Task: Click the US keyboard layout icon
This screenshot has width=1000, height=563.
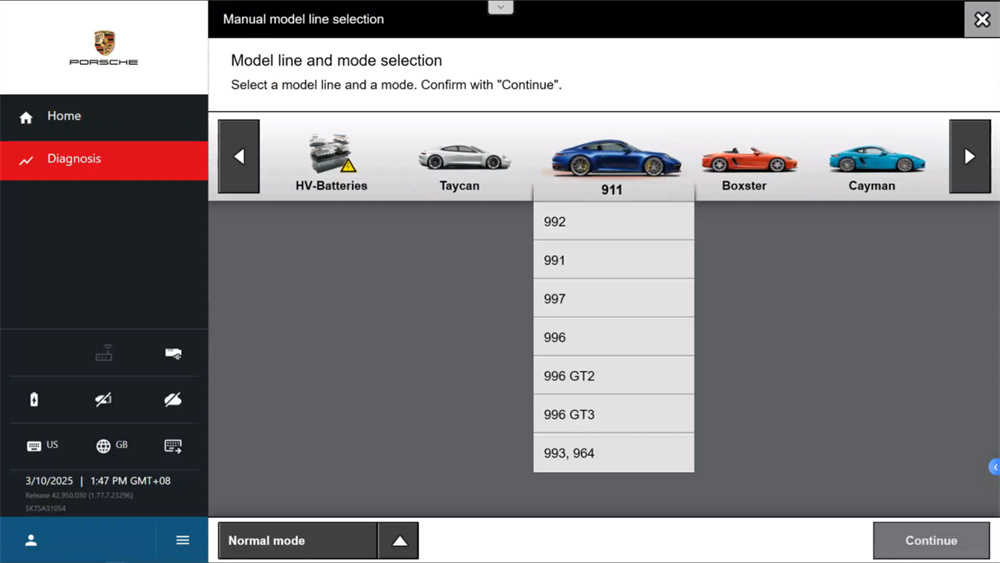Action: pyautogui.click(x=42, y=446)
